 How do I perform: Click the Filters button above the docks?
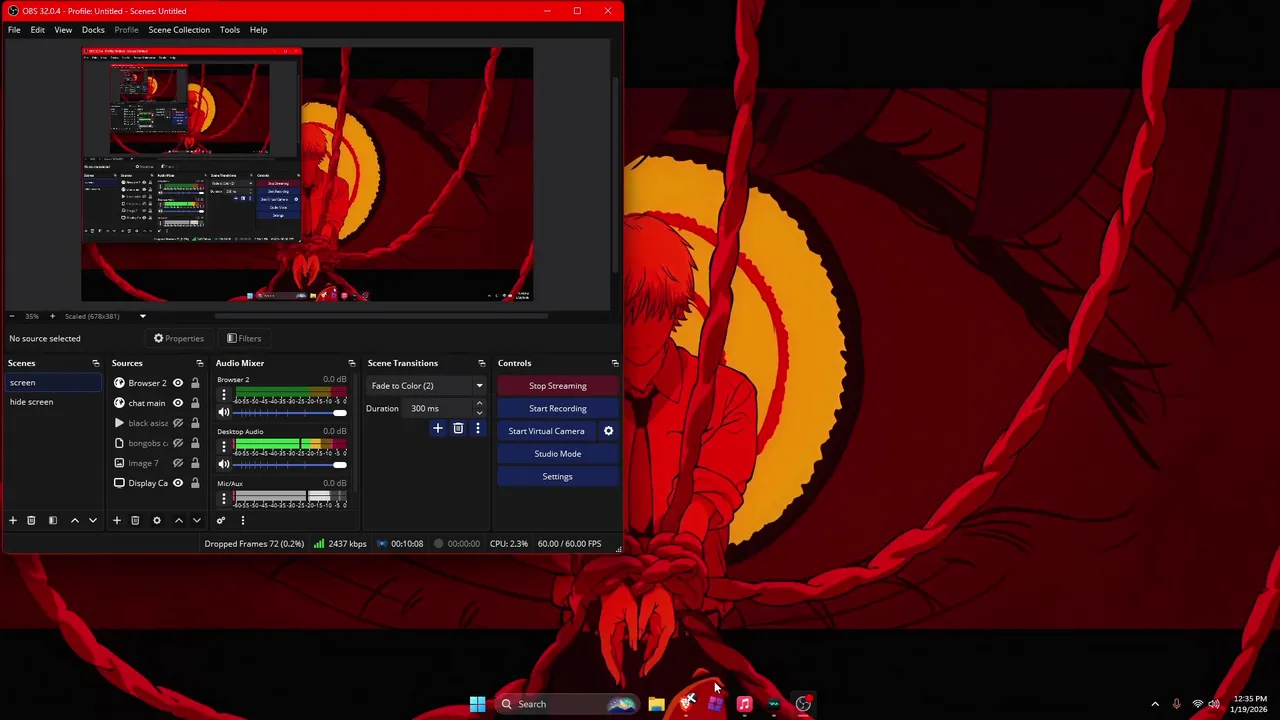(244, 338)
